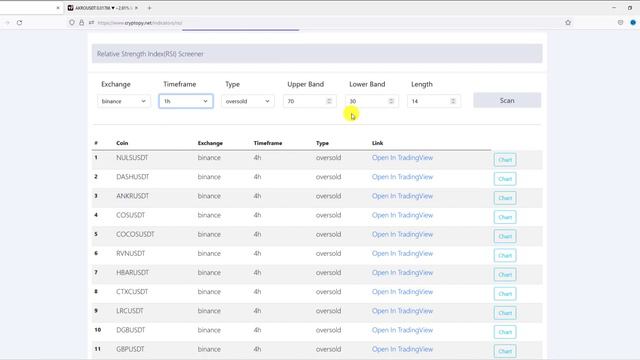This screenshot has height=360, width=640.
Task: Click the Length field with 14
Action: pyautogui.click(x=433, y=101)
